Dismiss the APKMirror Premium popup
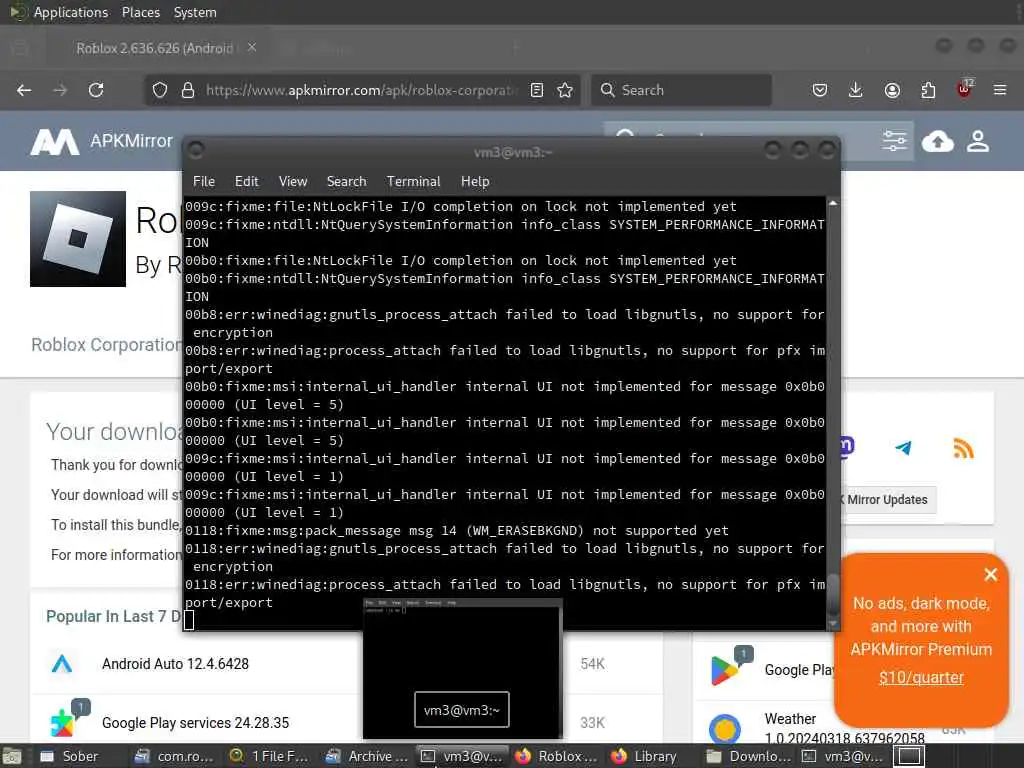This screenshot has height=768, width=1024. pyautogui.click(x=991, y=574)
